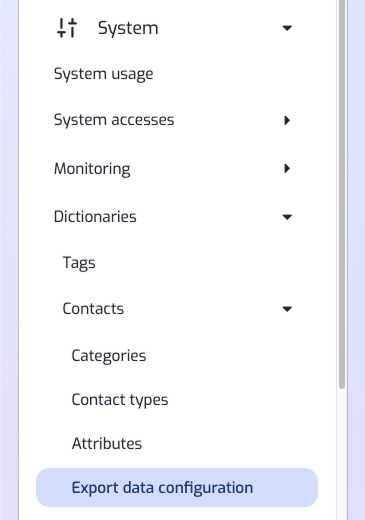Click empty scrollbar track below the thumb

click(342, 453)
